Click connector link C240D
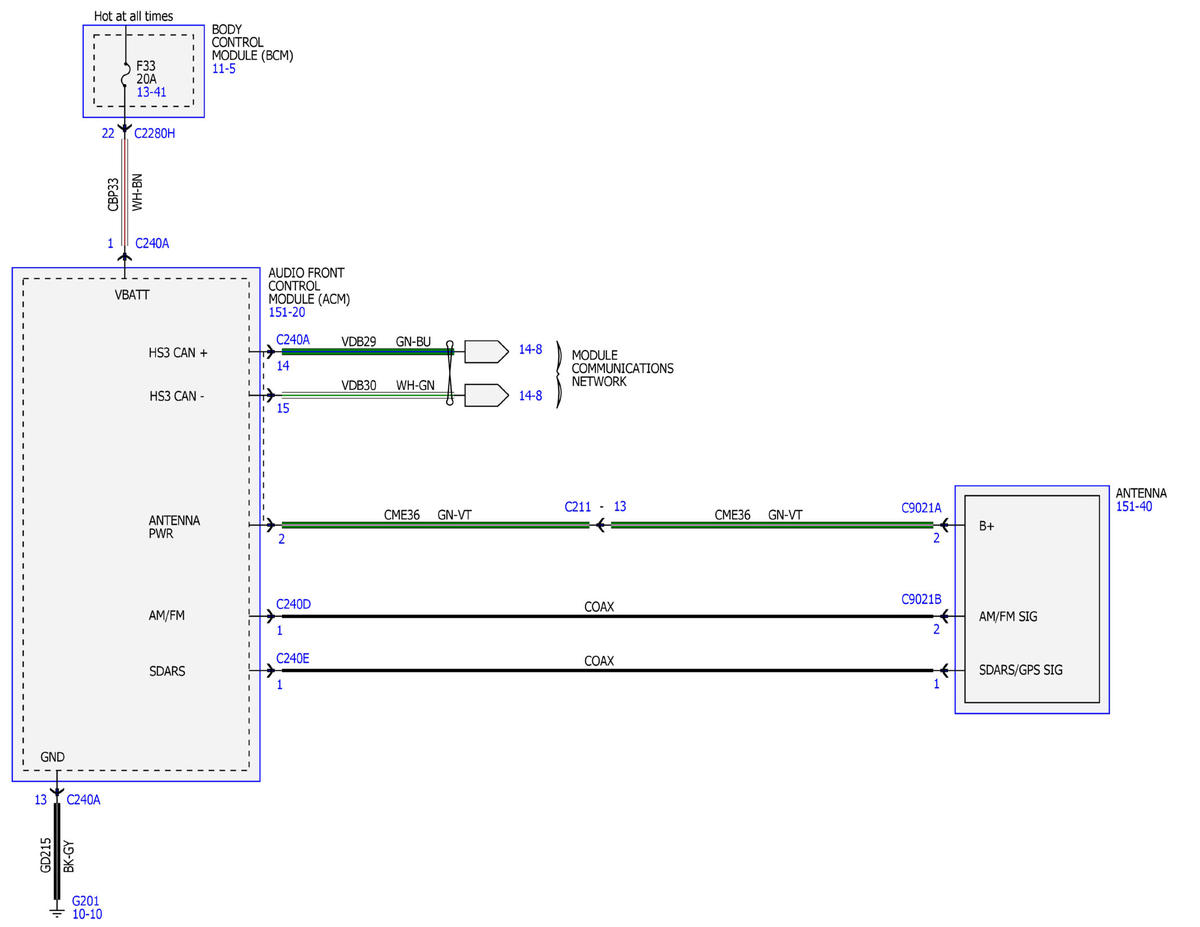Viewport: 1200px width, 927px height. pos(293,604)
